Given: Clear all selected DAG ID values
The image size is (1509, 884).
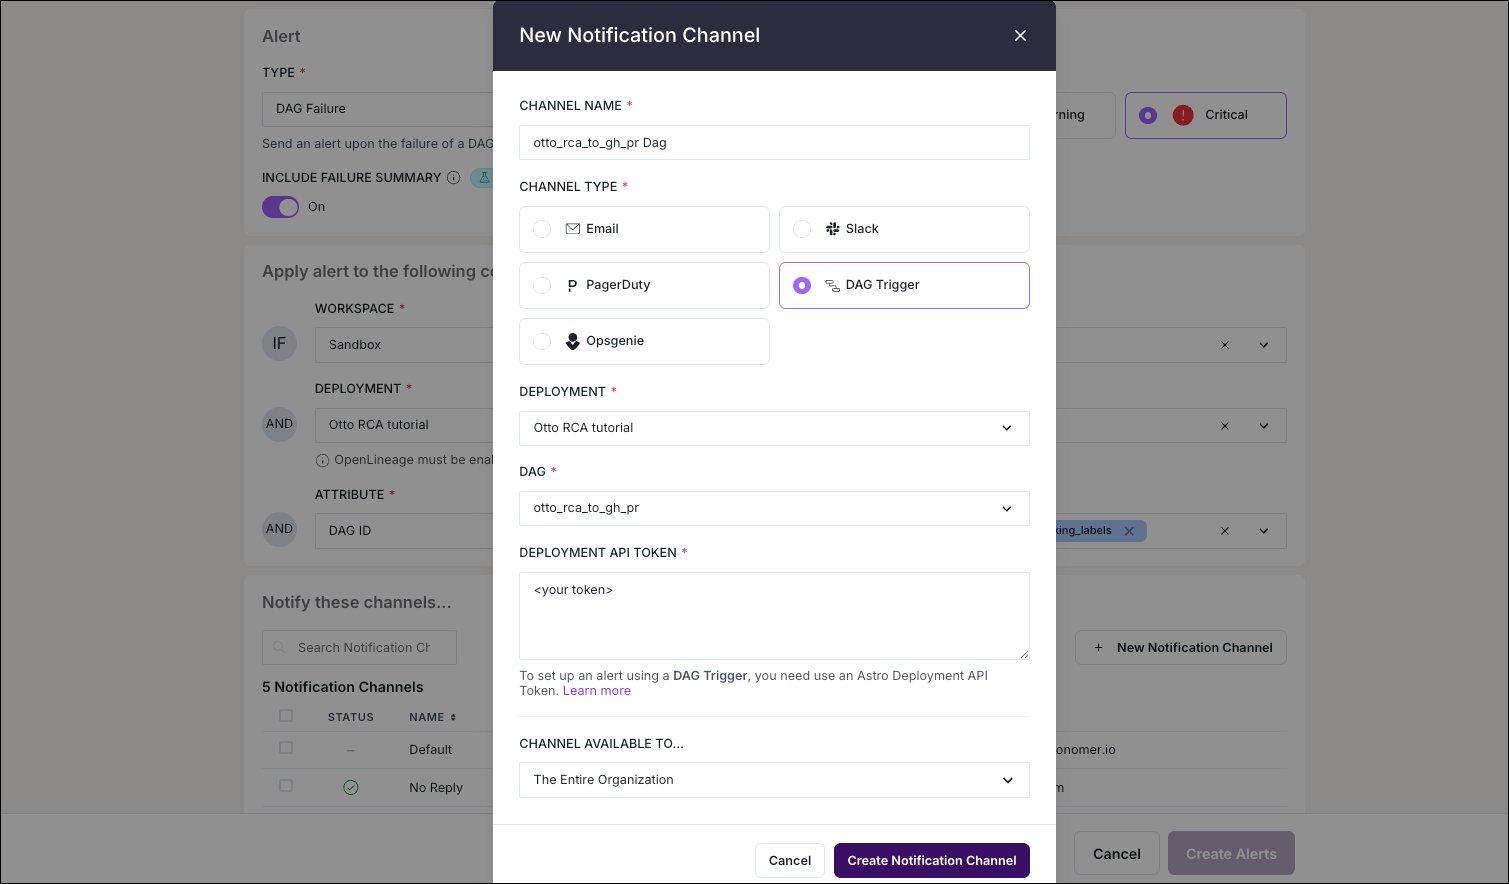Looking at the screenshot, I should (x=1225, y=531).
